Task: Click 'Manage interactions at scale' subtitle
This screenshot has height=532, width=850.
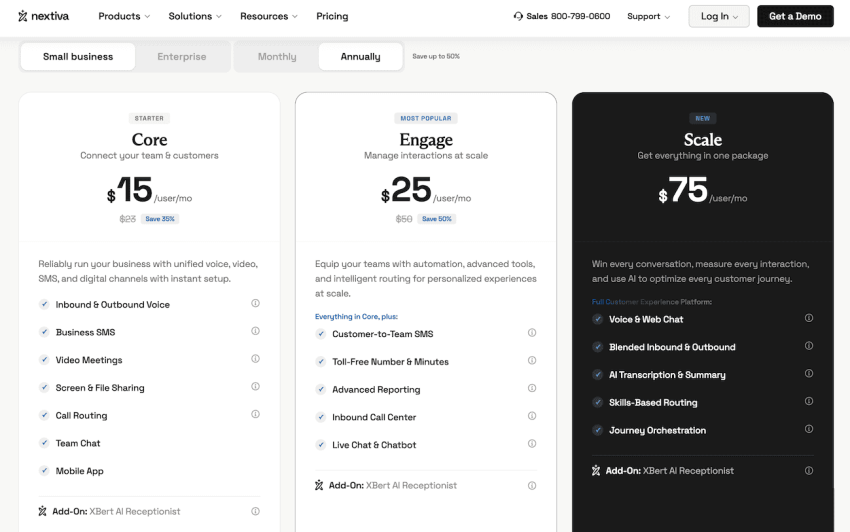Action: click(426, 156)
